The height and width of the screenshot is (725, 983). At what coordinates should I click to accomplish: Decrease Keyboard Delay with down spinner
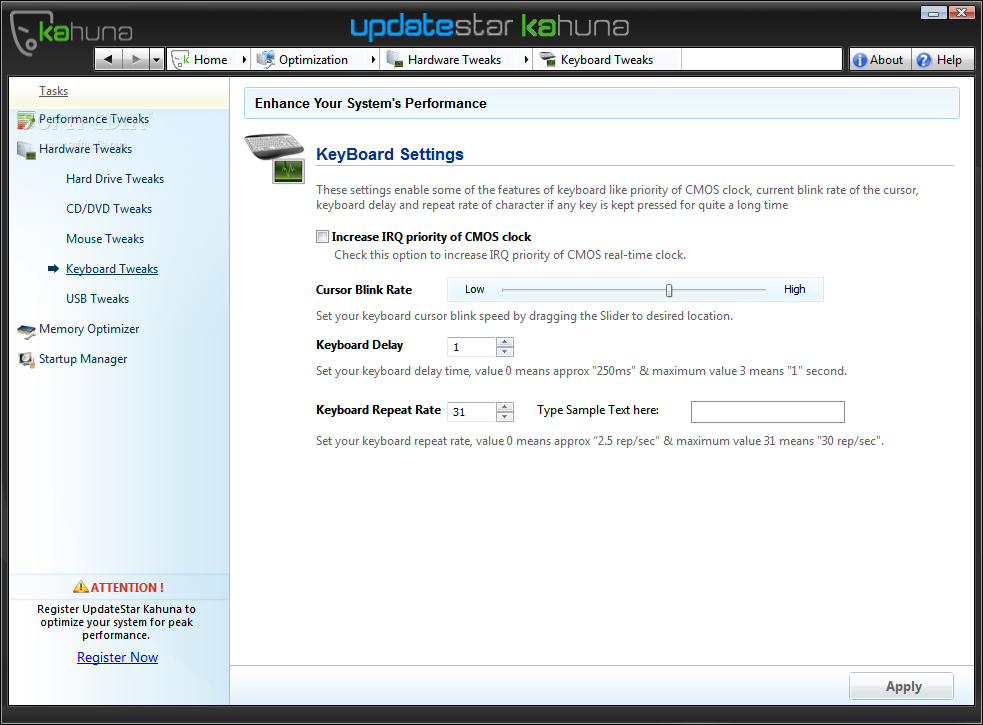pos(505,352)
